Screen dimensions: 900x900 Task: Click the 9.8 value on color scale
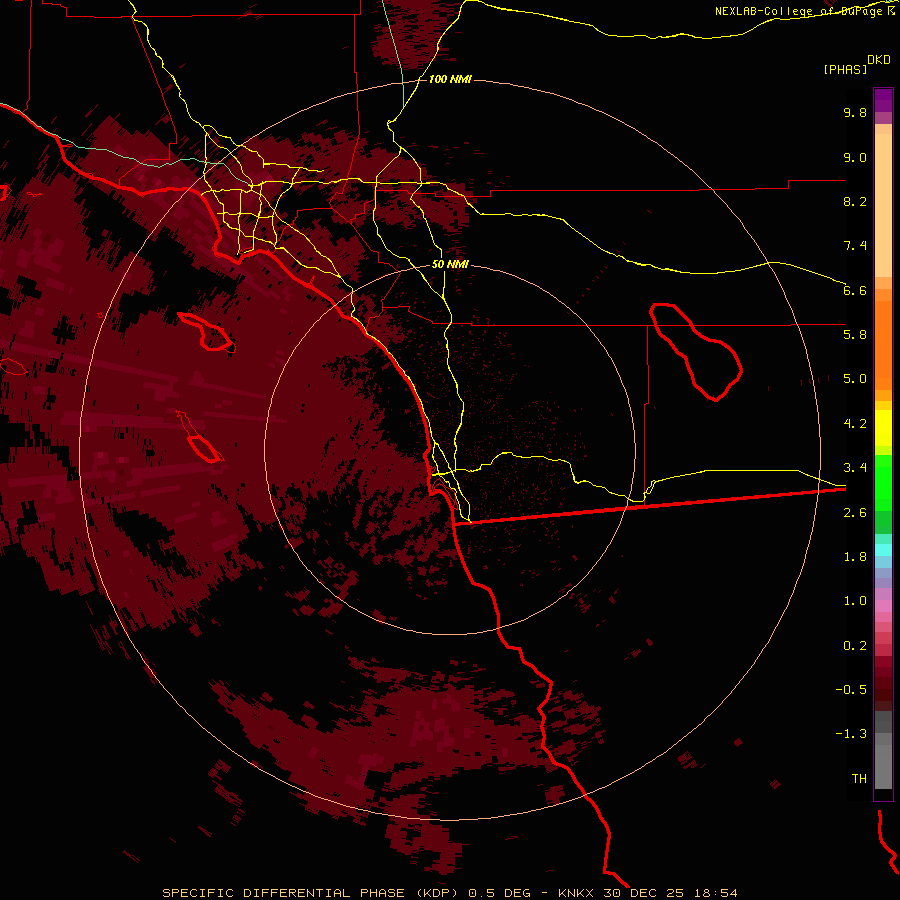click(x=855, y=112)
